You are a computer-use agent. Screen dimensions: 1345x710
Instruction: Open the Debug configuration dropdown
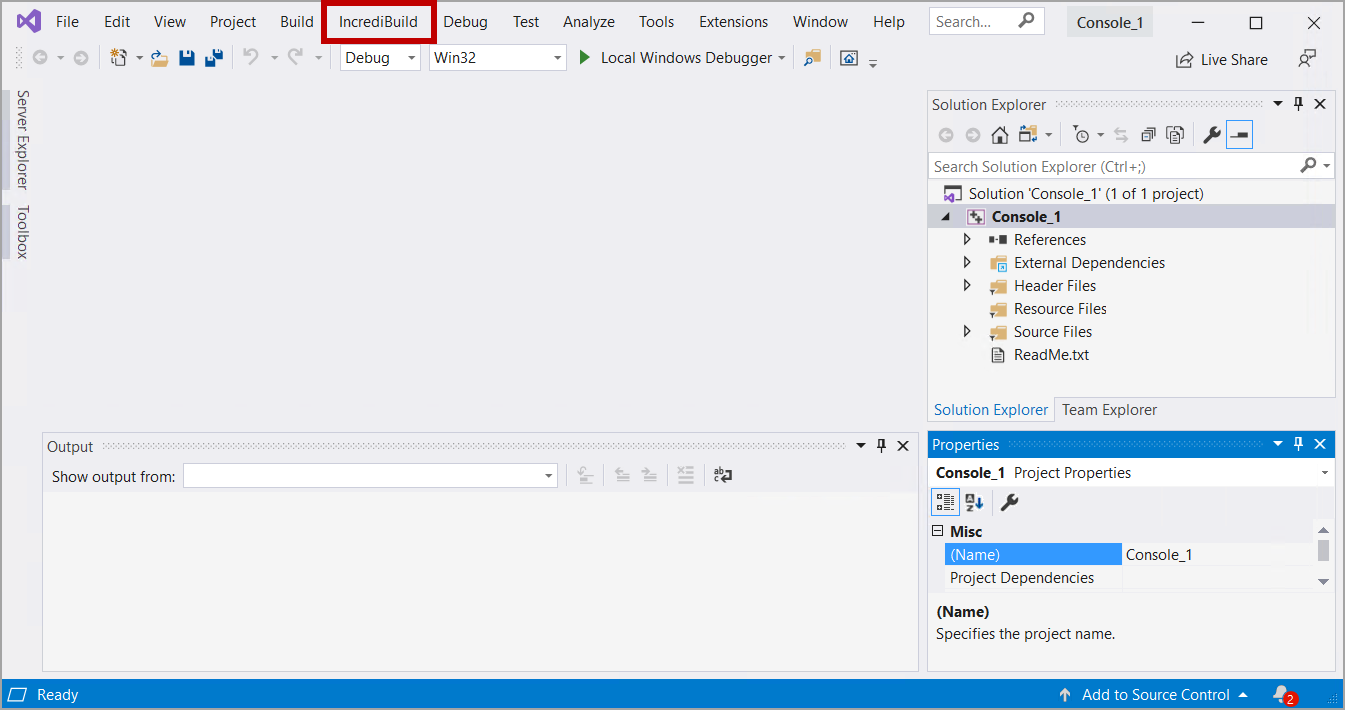tap(380, 58)
